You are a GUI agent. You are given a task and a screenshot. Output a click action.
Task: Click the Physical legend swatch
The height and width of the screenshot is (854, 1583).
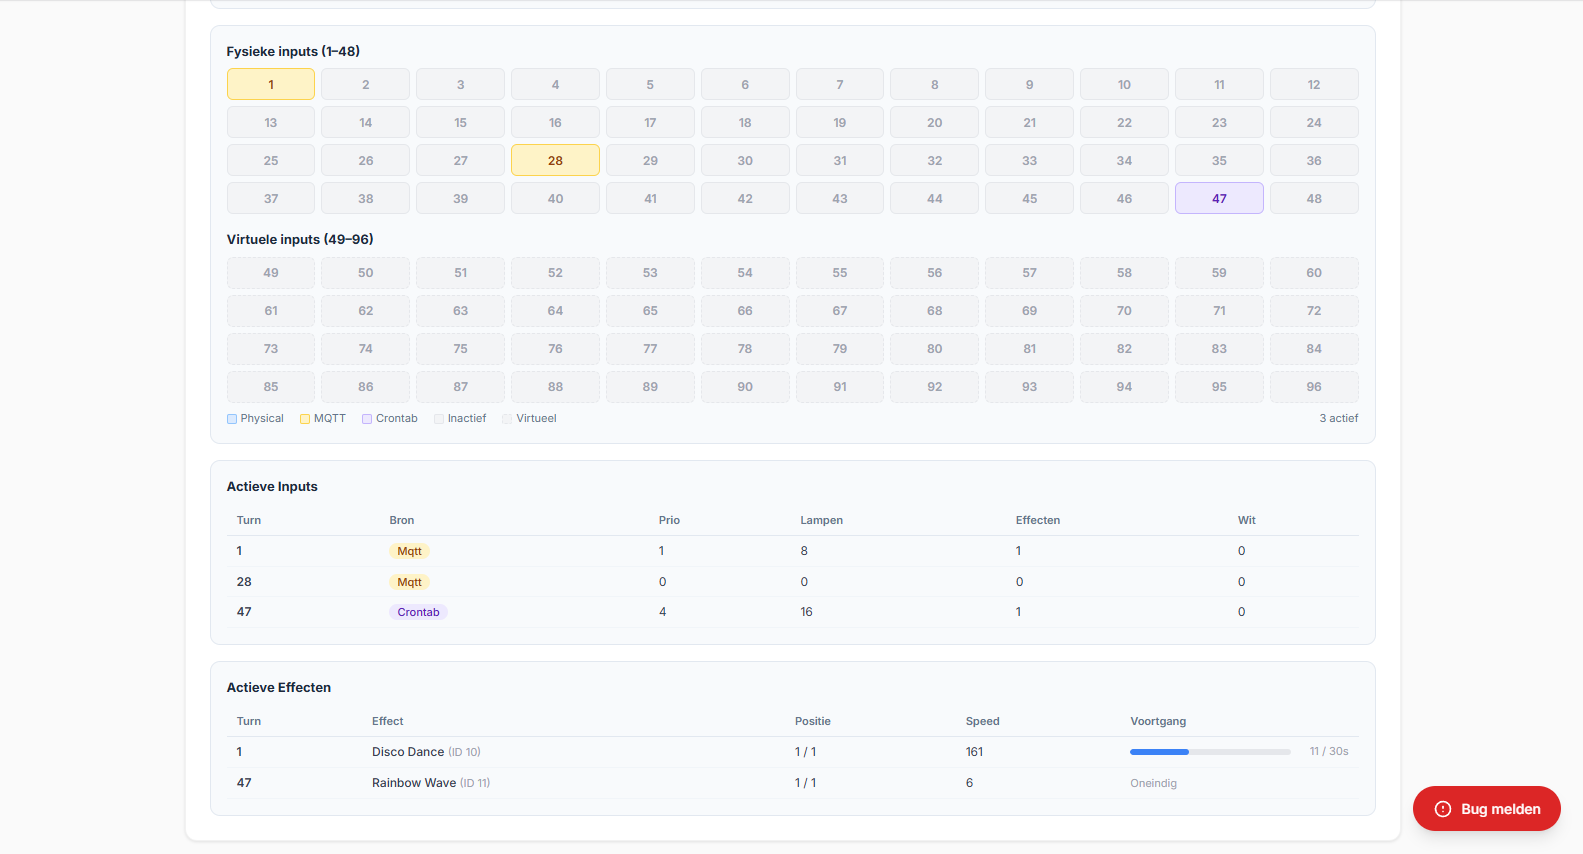pos(232,419)
